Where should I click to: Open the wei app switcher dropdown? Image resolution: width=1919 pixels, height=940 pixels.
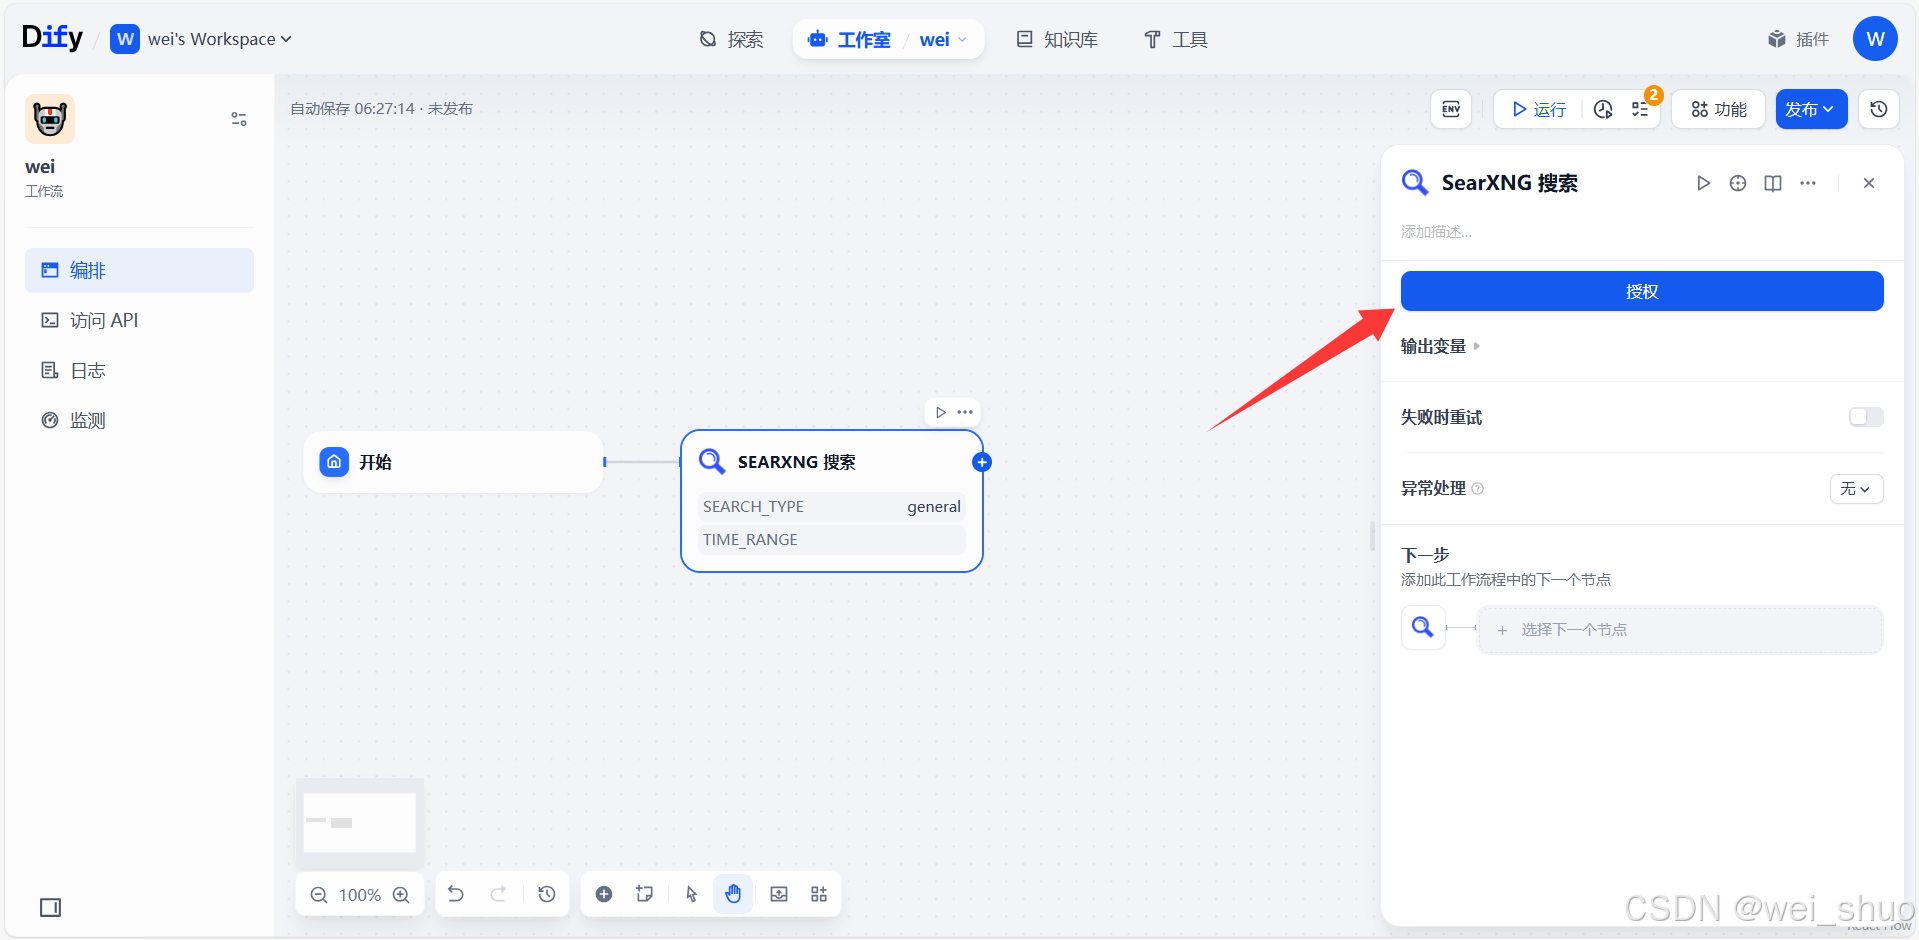(943, 39)
